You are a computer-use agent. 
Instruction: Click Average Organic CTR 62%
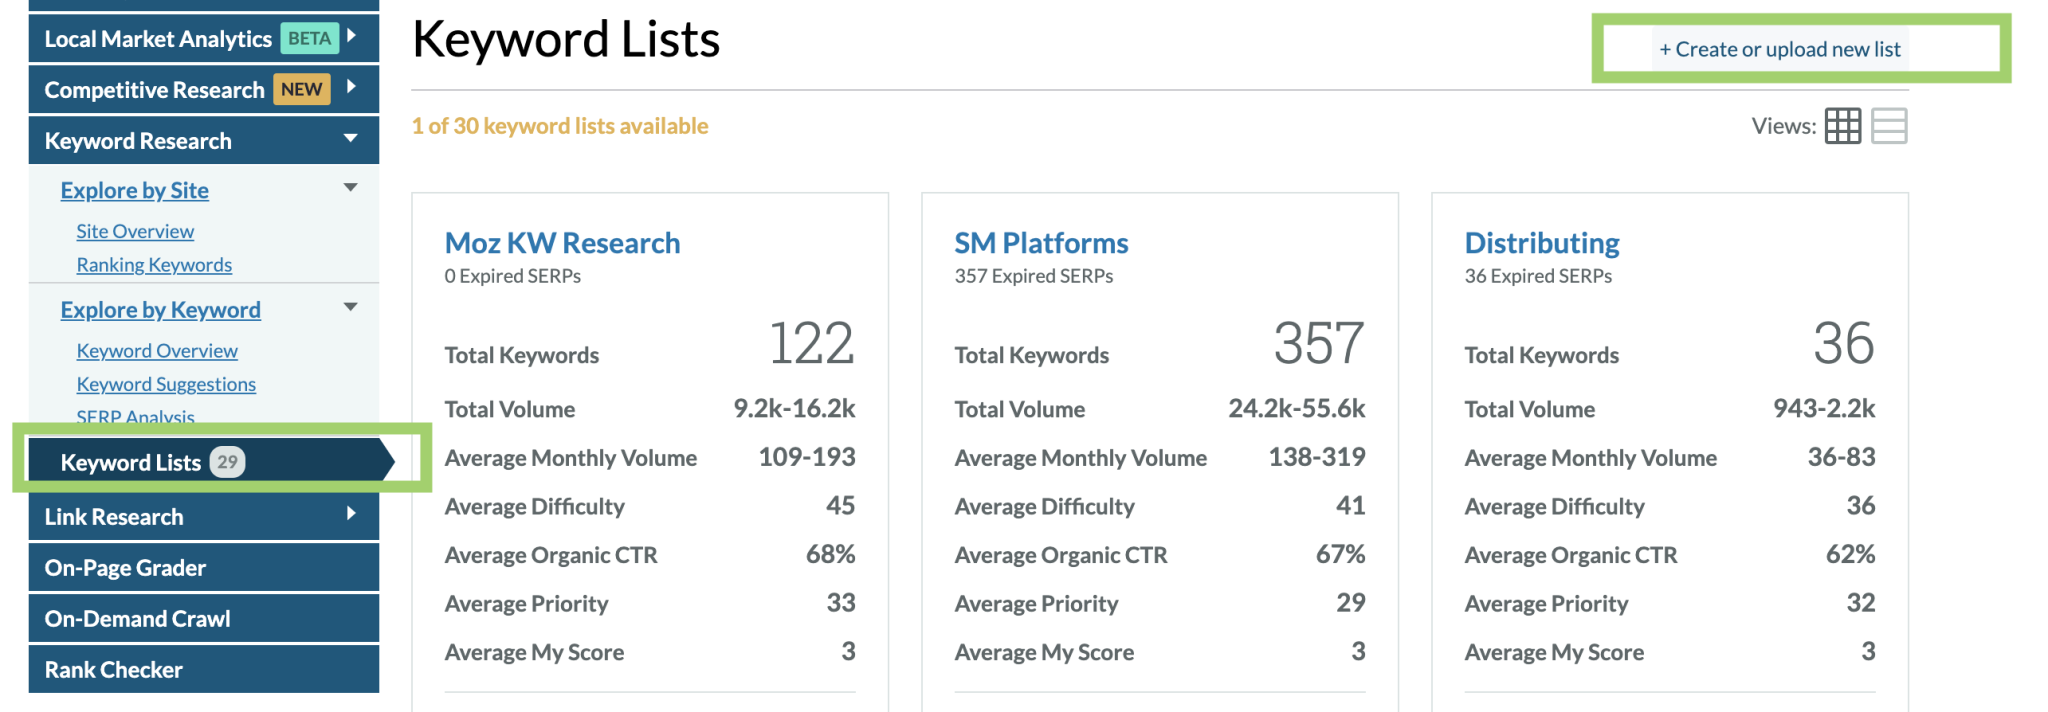(x=1850, y=554)
